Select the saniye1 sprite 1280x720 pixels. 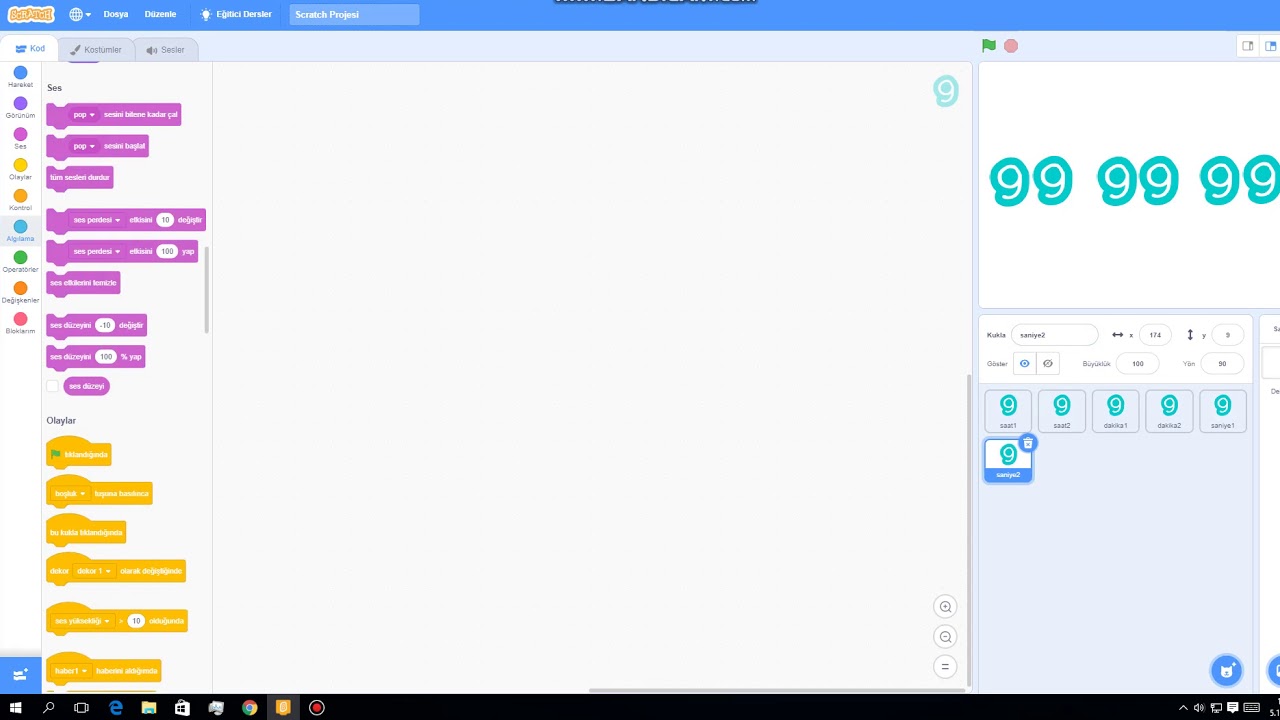point(1222,411)
